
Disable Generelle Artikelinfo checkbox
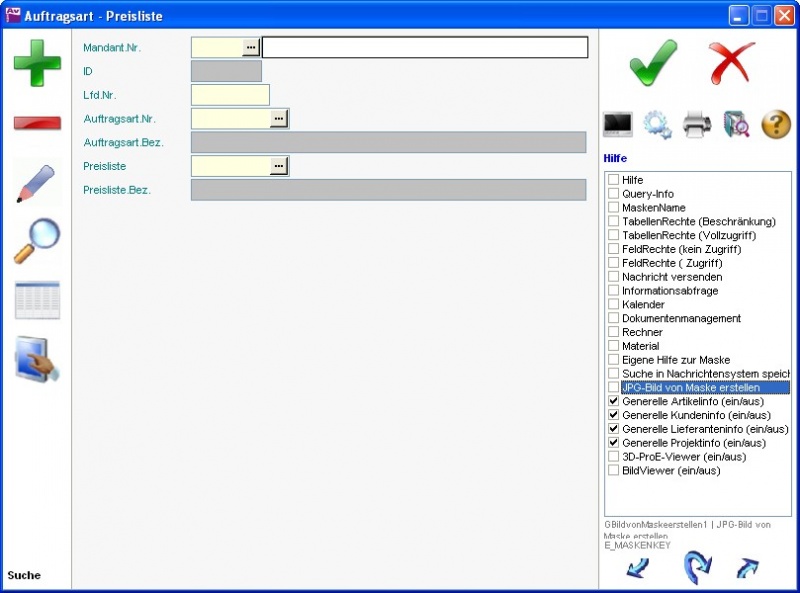(x=614, y=401)
